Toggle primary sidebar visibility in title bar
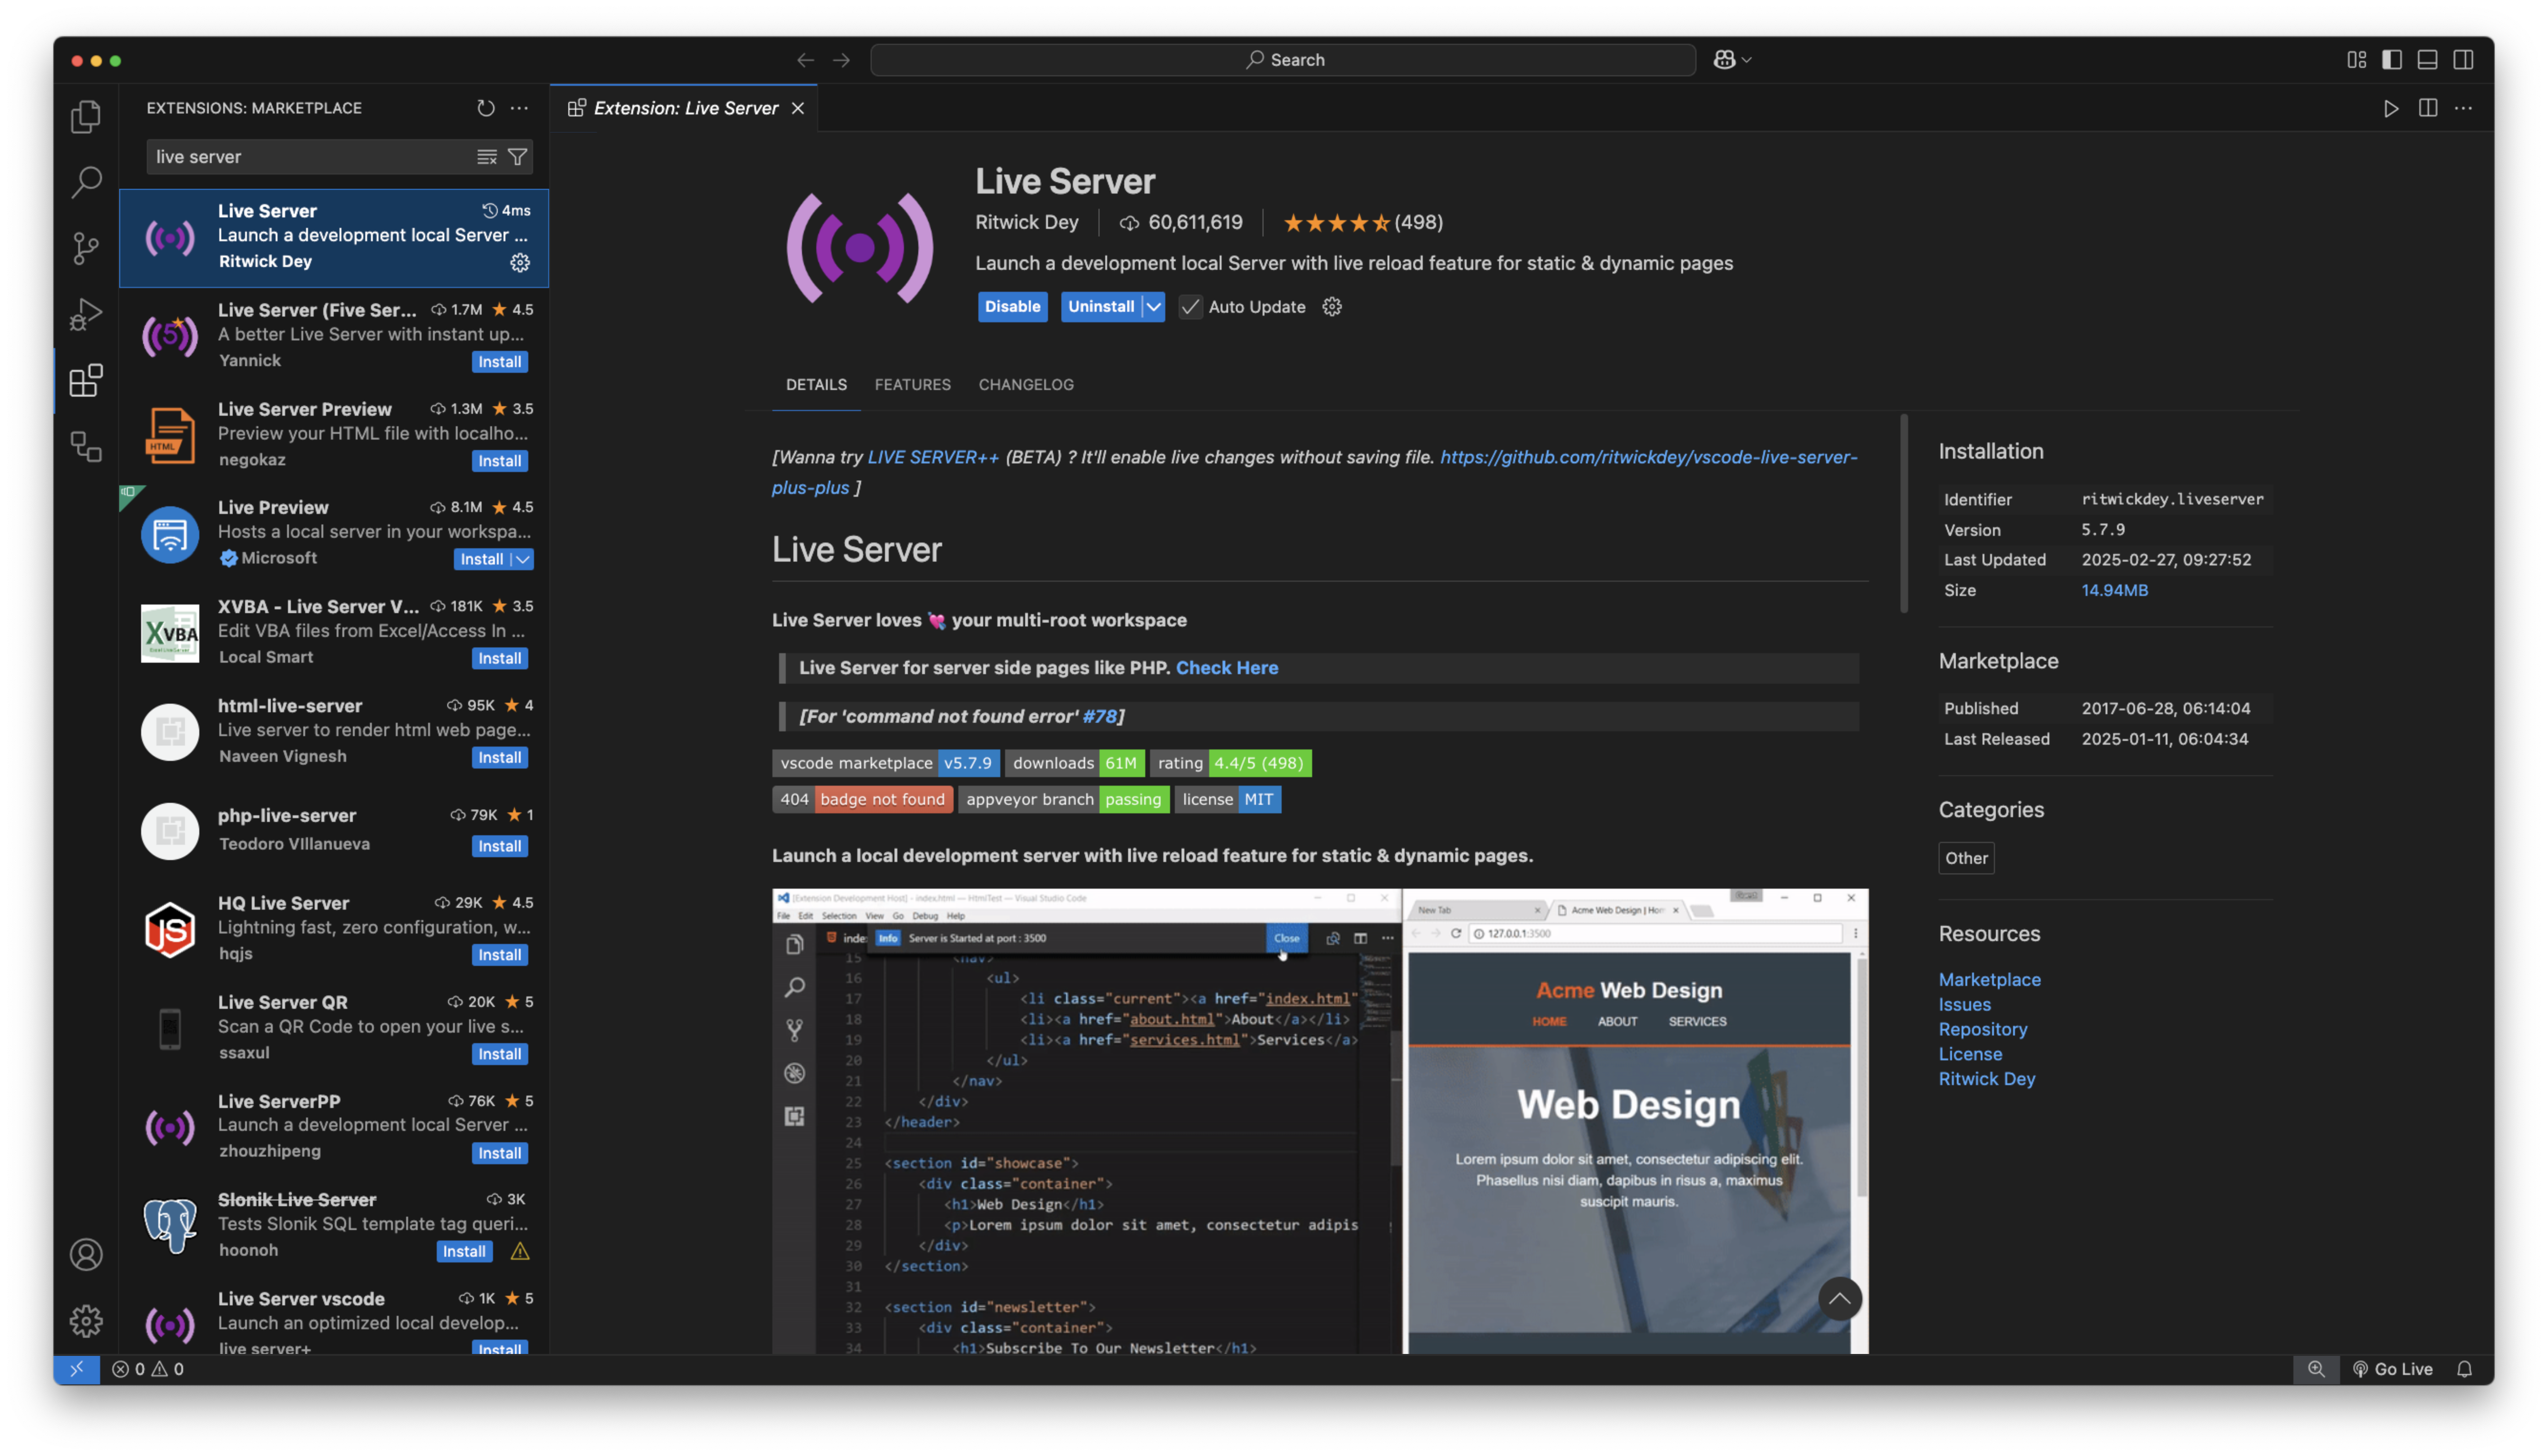Viewport: 2548px width, 1456px height. 2392,60
